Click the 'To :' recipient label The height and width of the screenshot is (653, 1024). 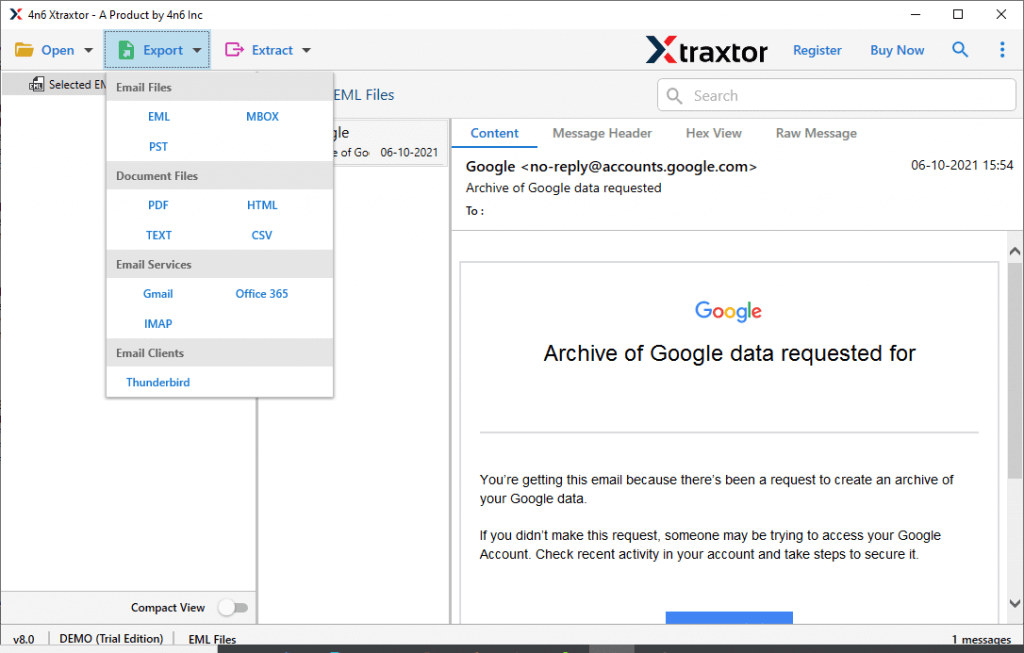(x=475, y=211)
